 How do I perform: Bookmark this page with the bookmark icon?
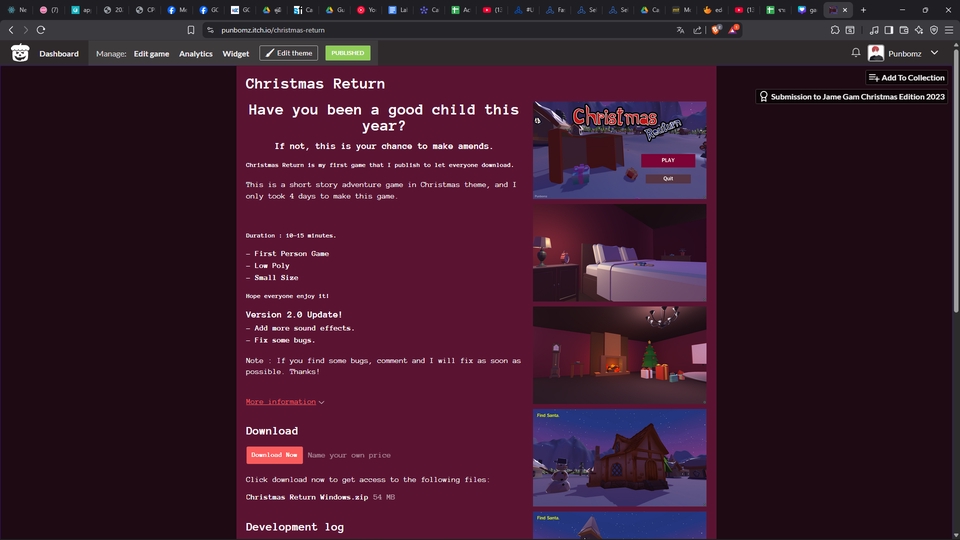191,30
